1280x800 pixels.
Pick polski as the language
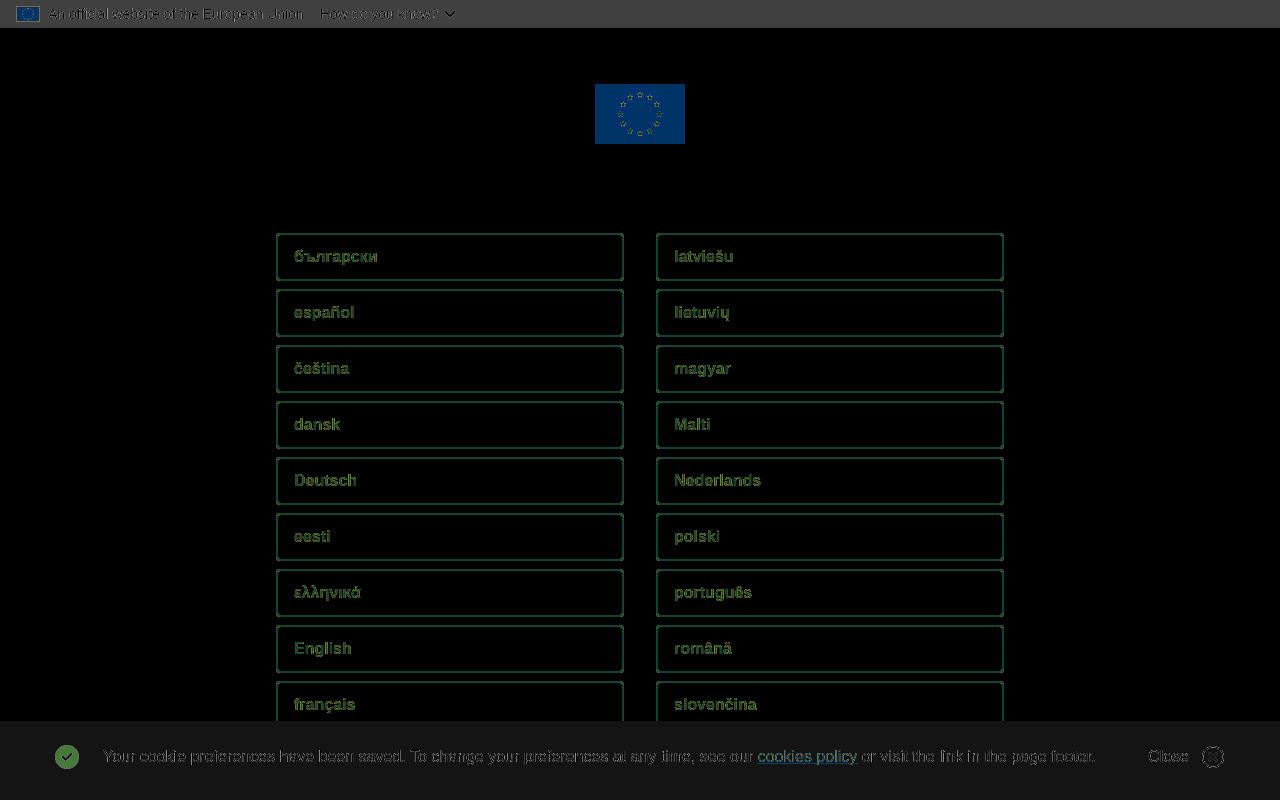(830, 537)
